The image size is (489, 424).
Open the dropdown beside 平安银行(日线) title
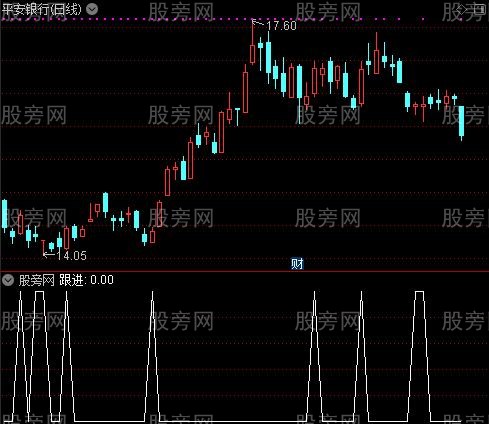tap(92, 9)
